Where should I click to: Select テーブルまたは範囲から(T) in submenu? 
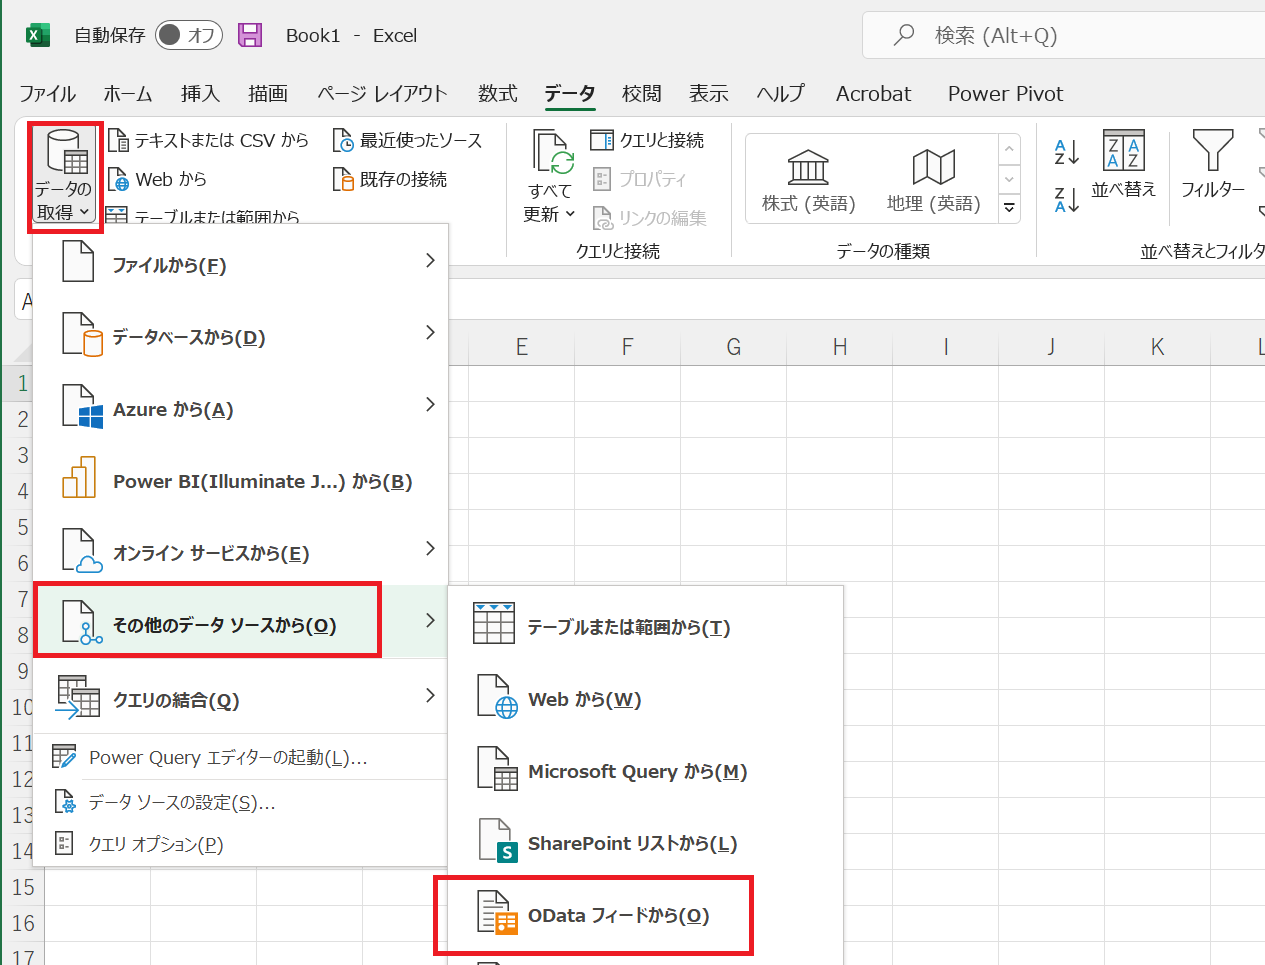646,626
